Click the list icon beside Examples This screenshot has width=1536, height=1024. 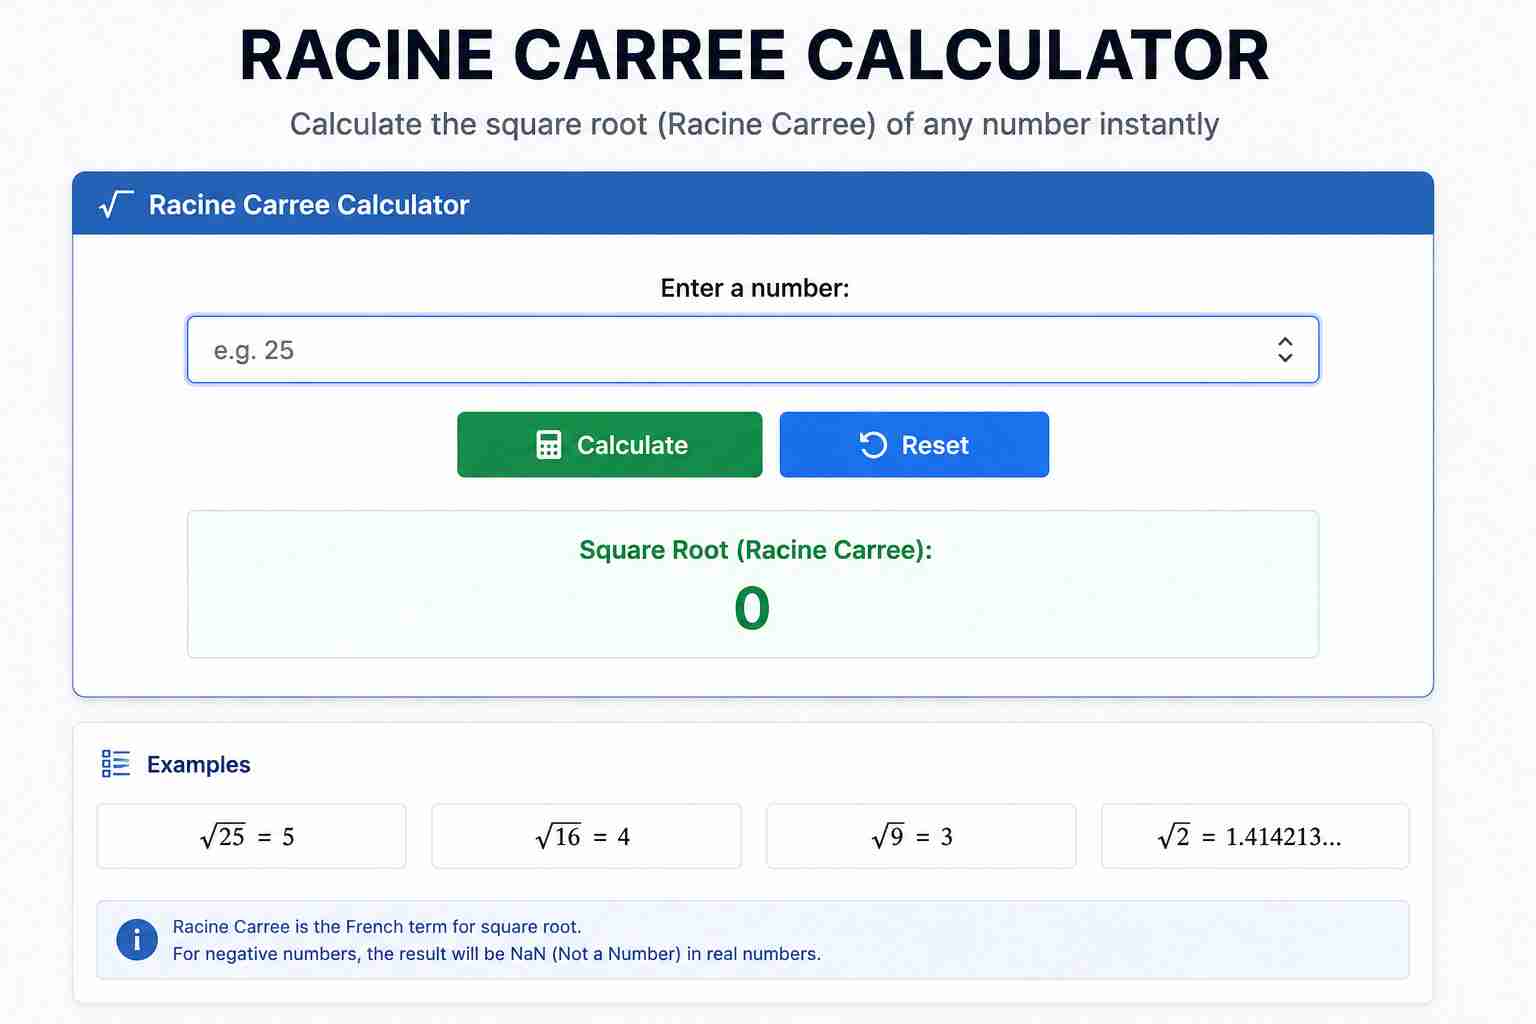pyautogui.click(x=116, y=764)
